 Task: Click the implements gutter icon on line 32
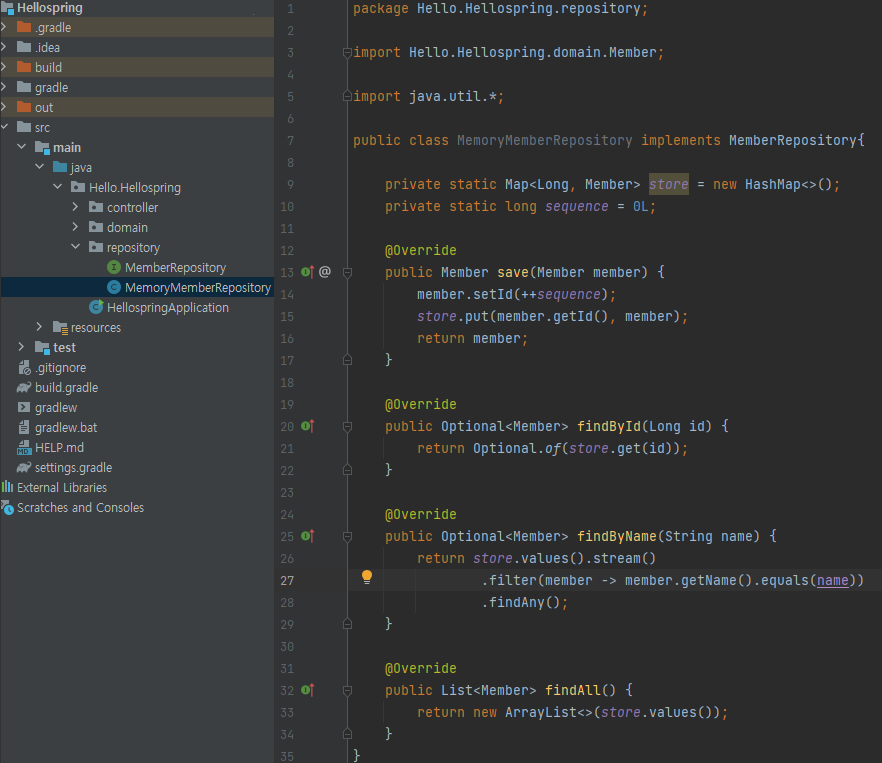[x=307, y=690]
